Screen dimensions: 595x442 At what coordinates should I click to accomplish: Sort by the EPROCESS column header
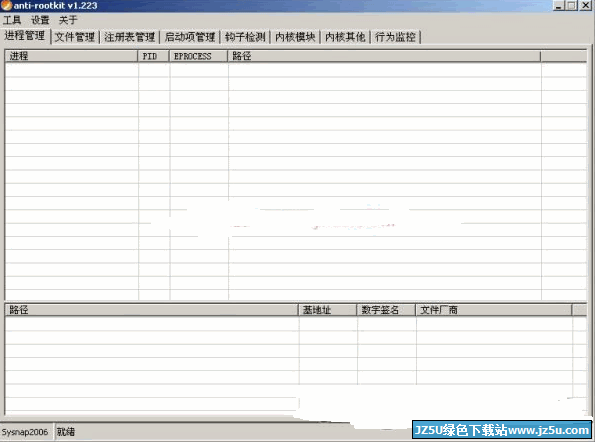tap(198, 56)
